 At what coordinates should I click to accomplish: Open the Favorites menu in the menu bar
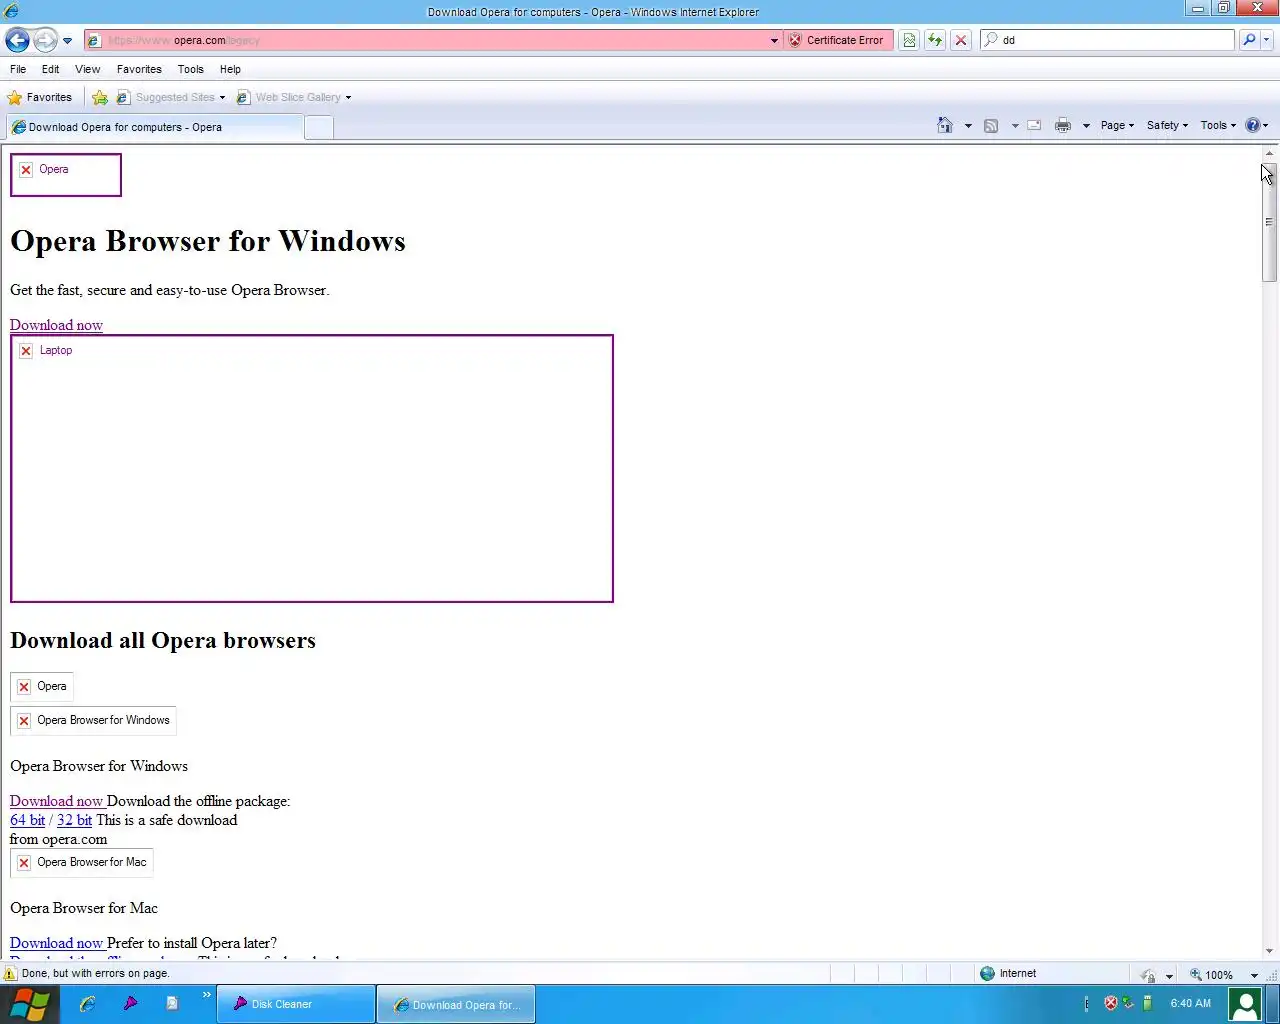(139, 69)
